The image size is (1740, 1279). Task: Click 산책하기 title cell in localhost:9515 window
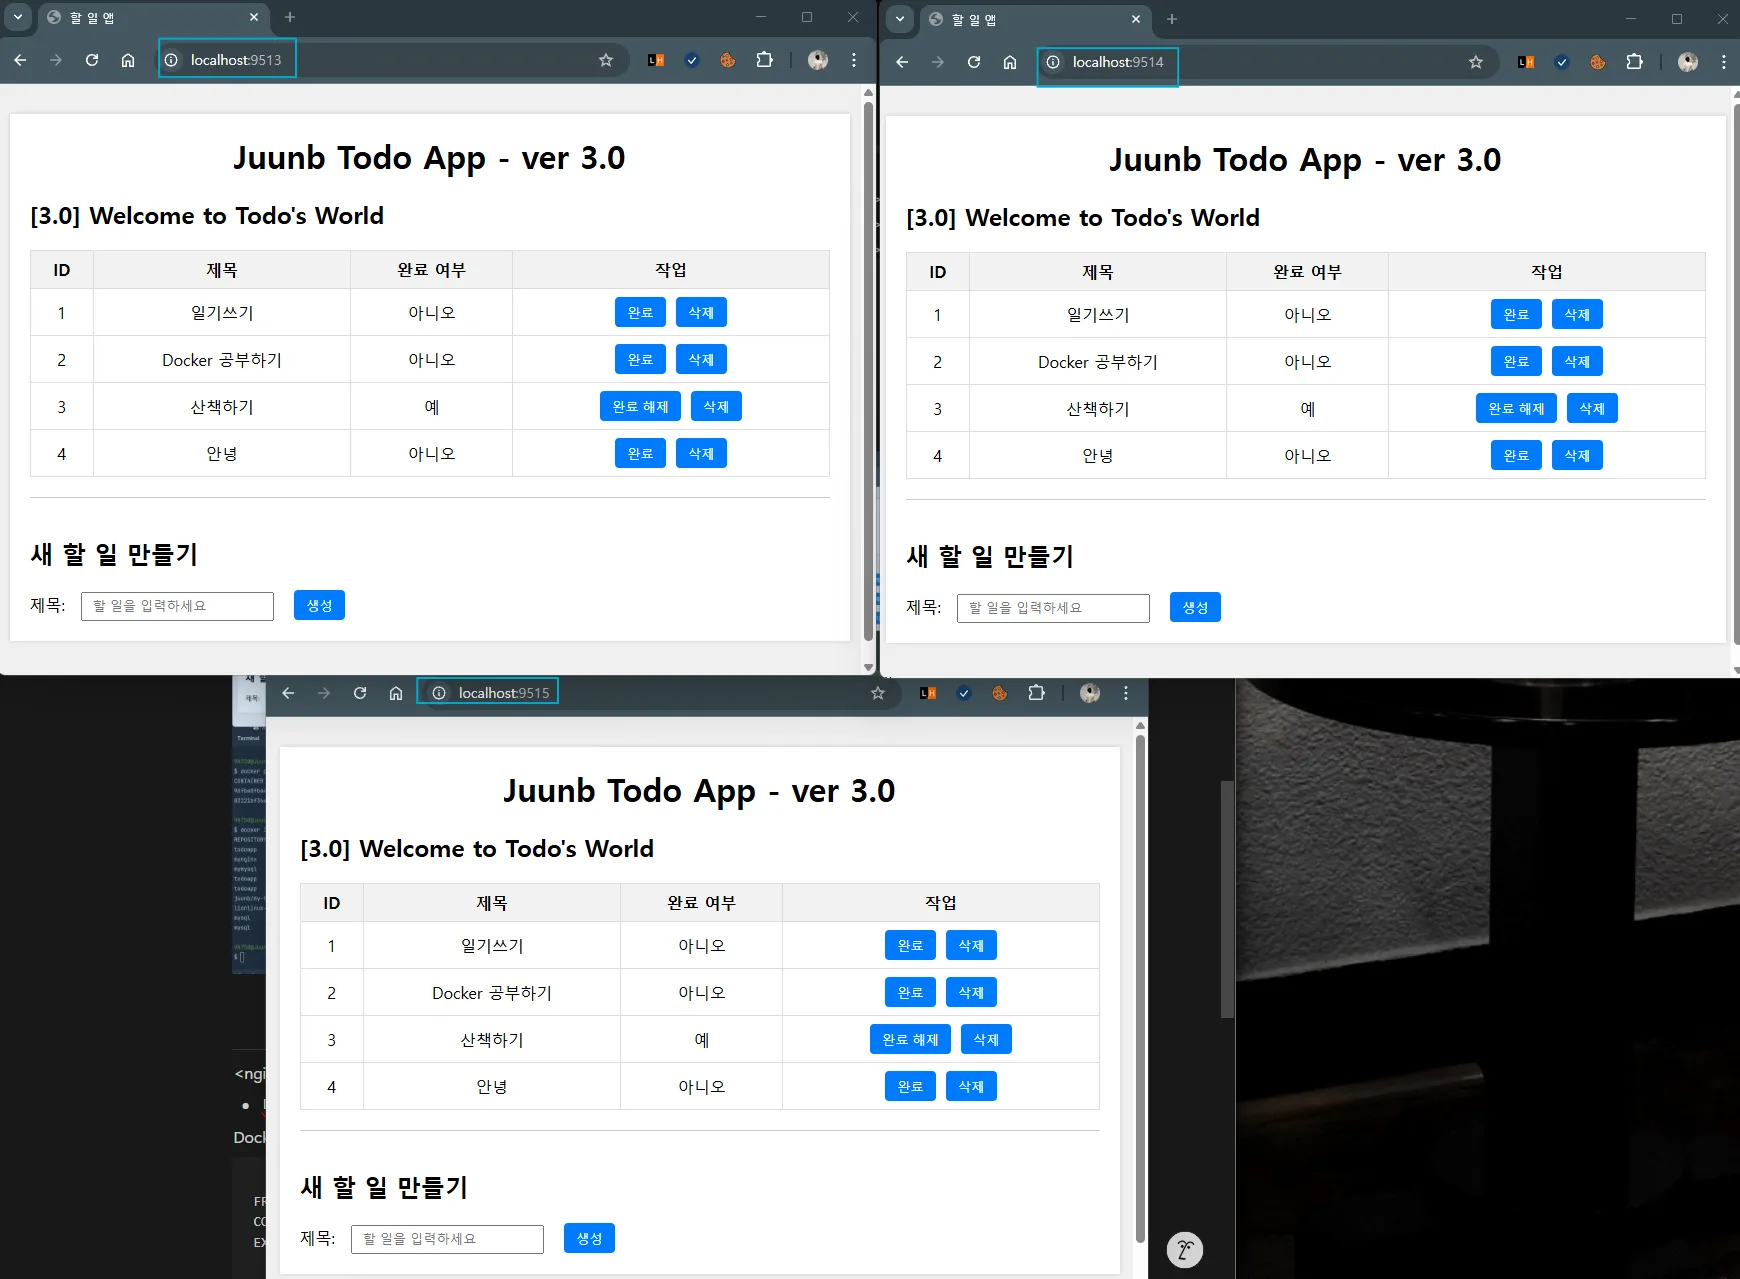tap(491, 1039)
